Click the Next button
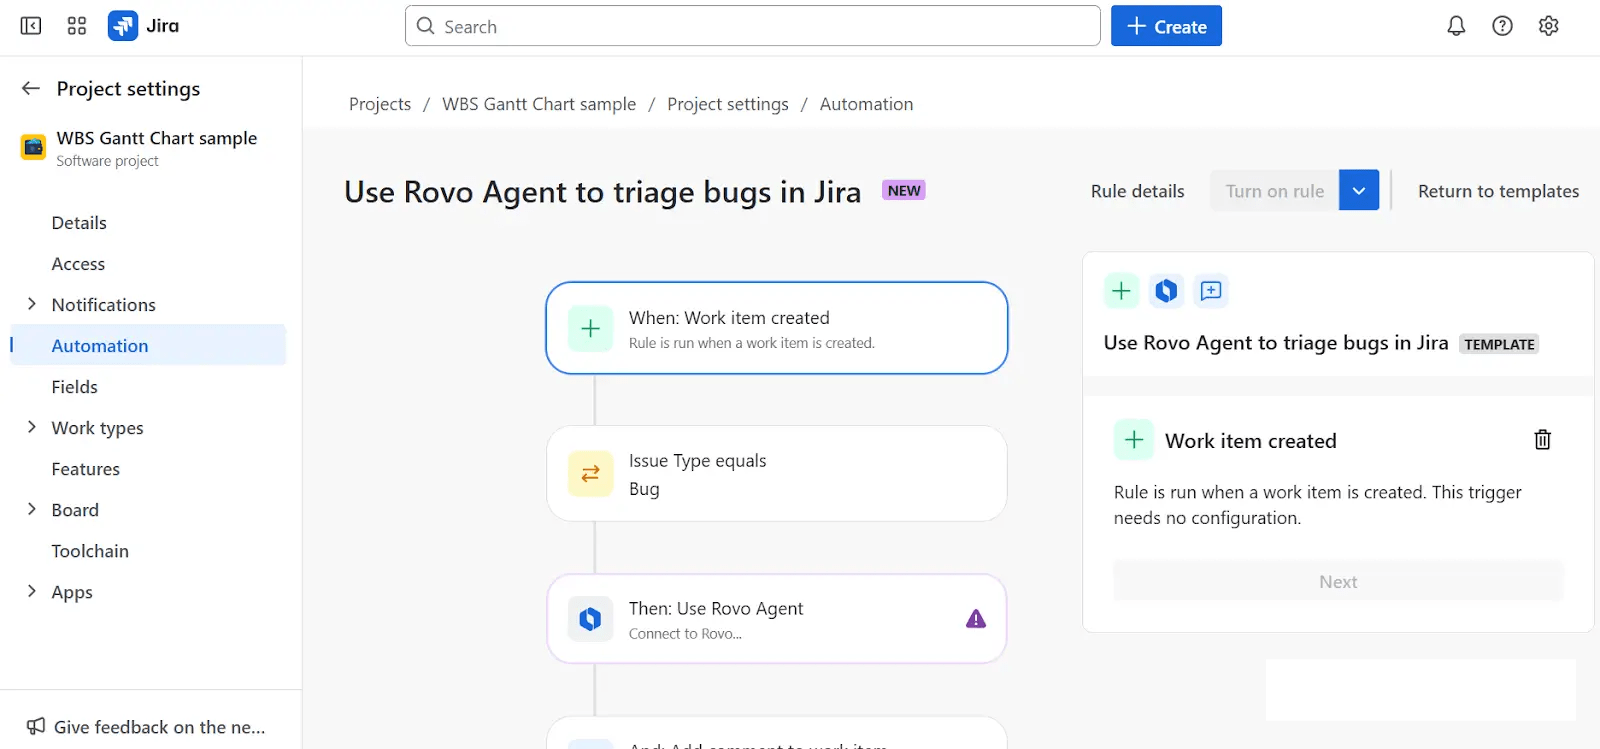 click(1338, 582)
